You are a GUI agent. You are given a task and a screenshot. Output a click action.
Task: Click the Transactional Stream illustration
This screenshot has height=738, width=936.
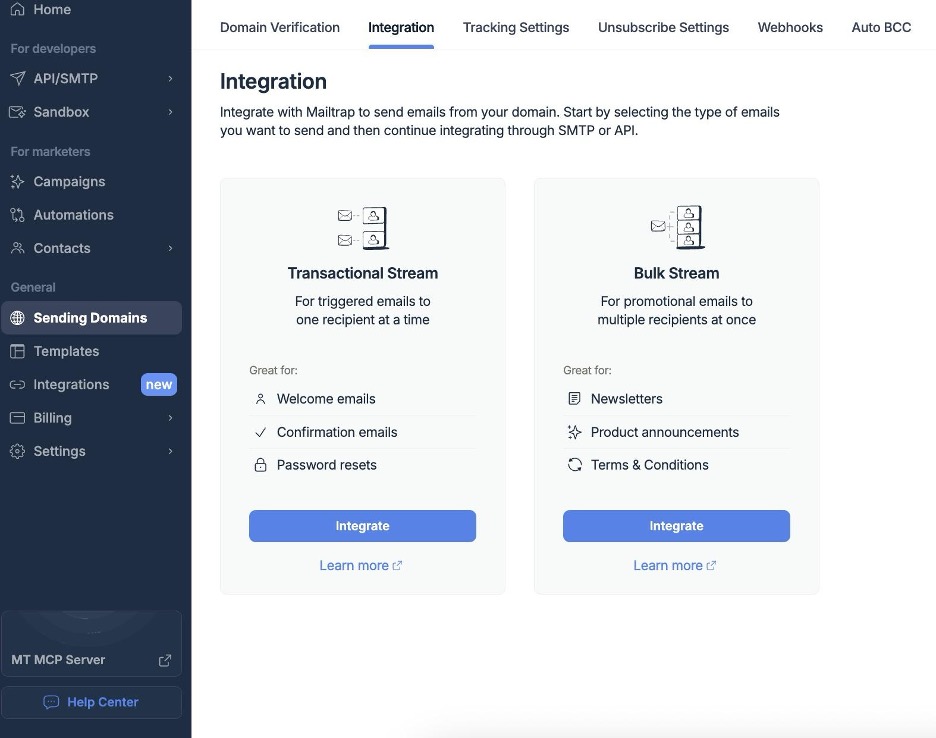coord(362,228)
